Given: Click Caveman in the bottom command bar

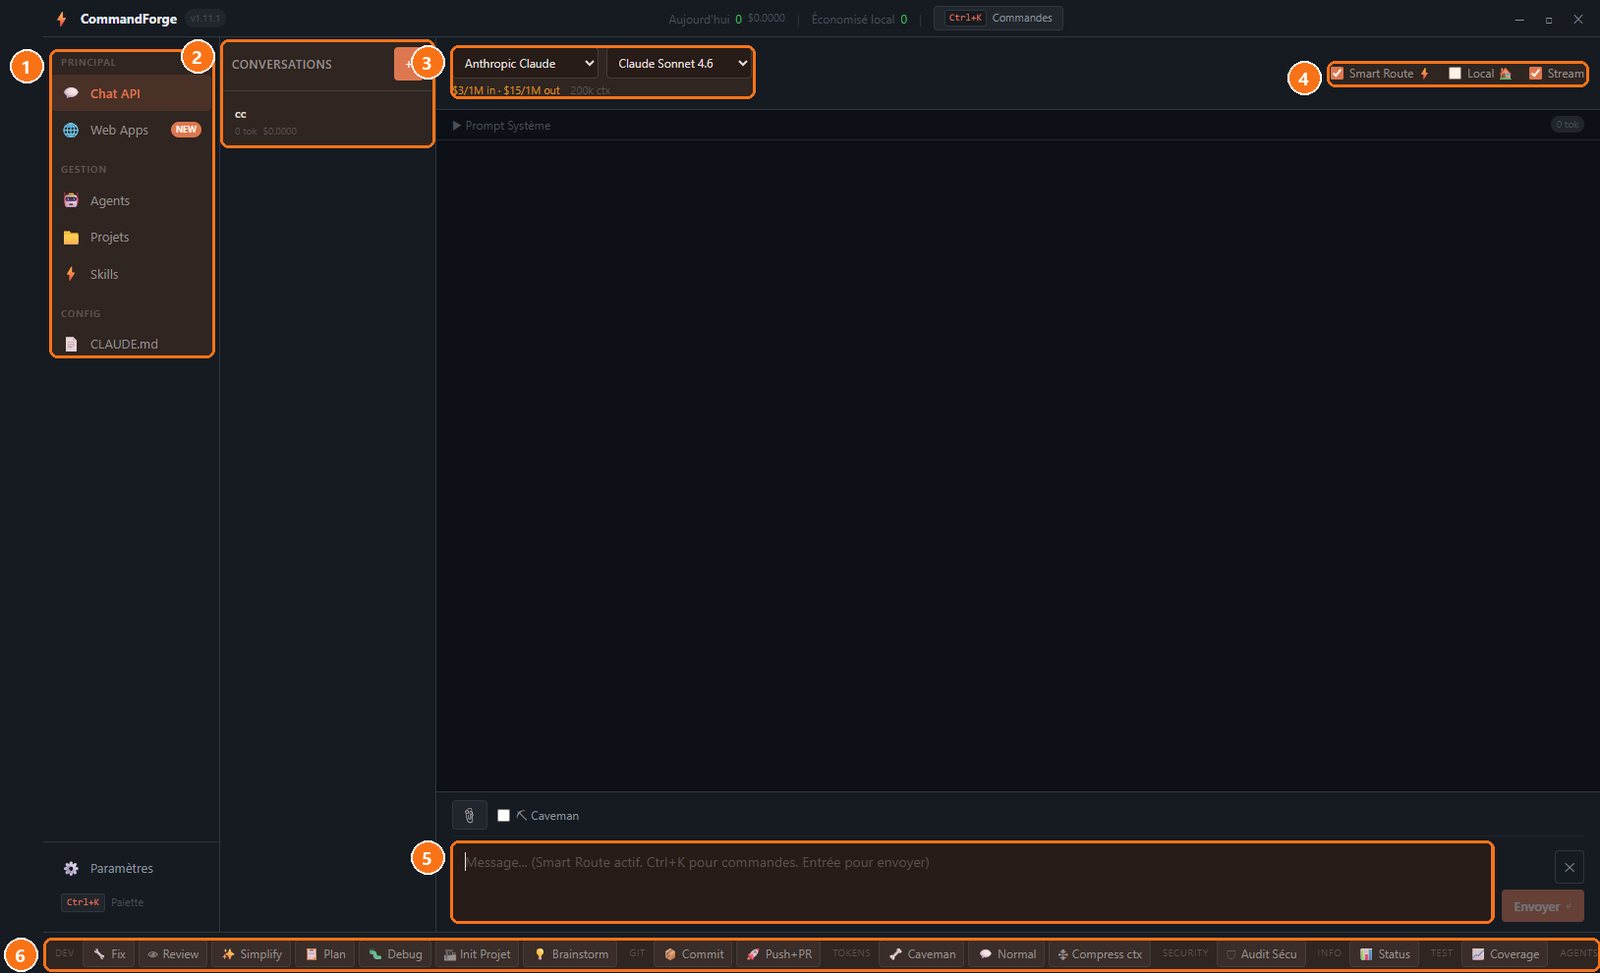Looking at the screenshot, I should pos(922,954).
